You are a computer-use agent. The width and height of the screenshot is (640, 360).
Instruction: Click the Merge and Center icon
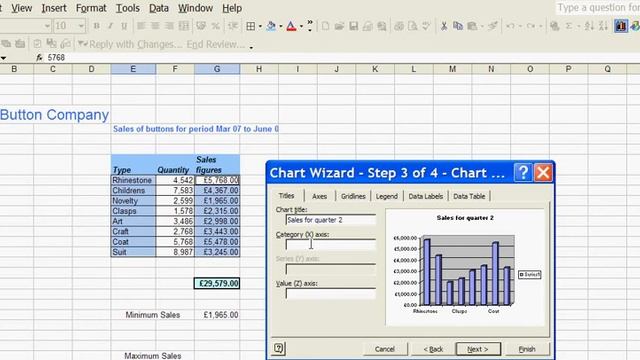coord(184,26)
